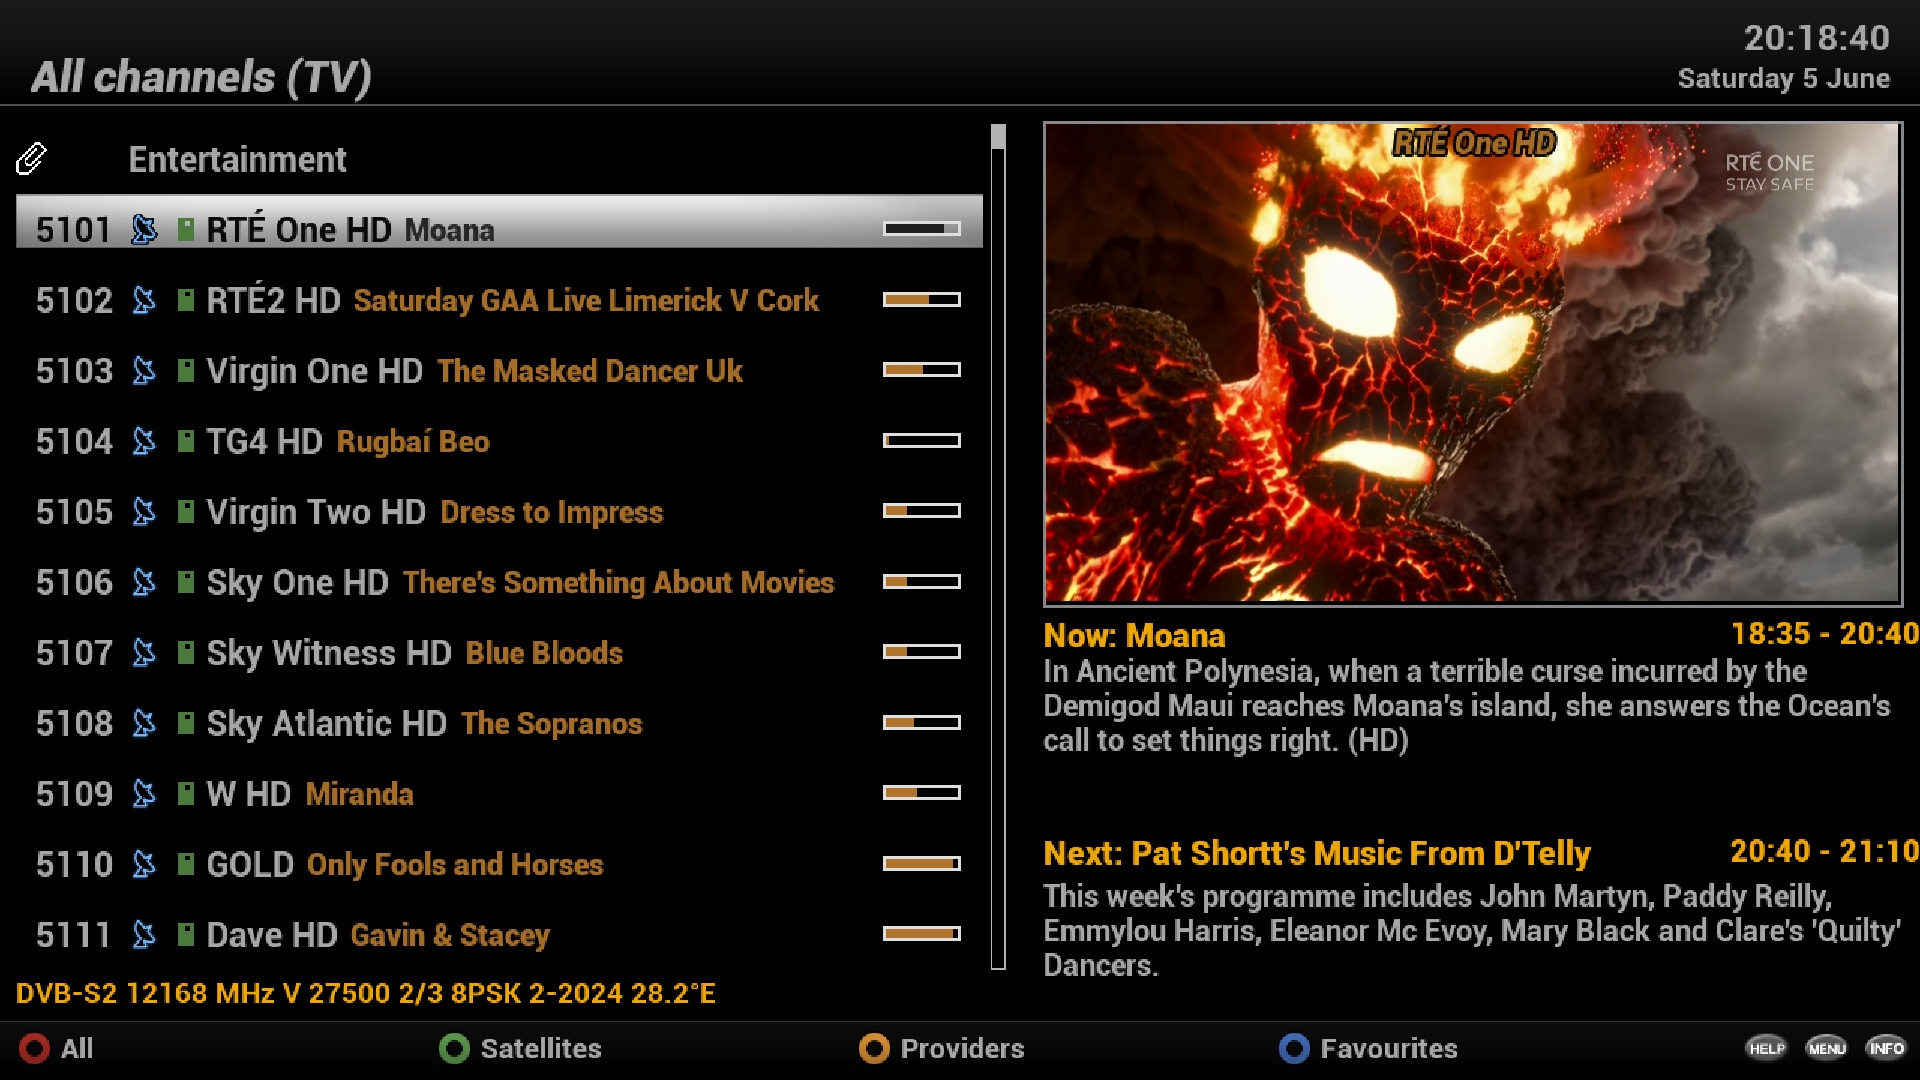
Task: Select GOLD channel name
Action: click(x=250, y=865)
